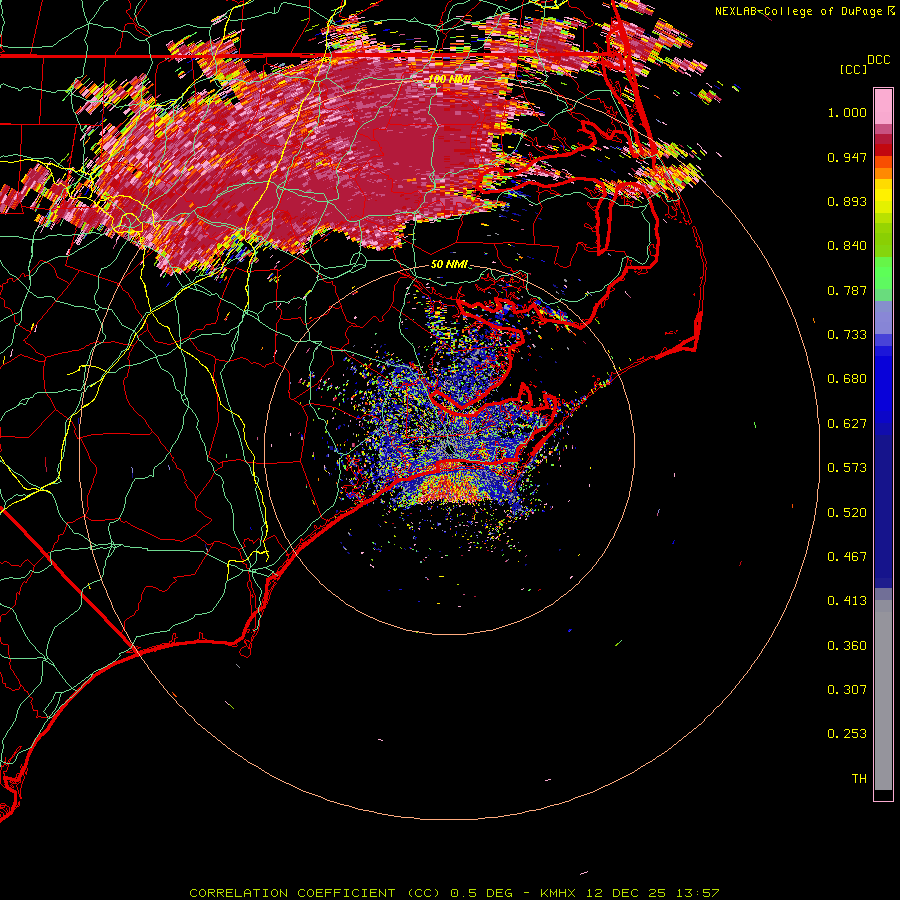Viewport: 900px width, 900px height.
Task: Click the 50 NMI range ring label
Action: tap(449, 265)
